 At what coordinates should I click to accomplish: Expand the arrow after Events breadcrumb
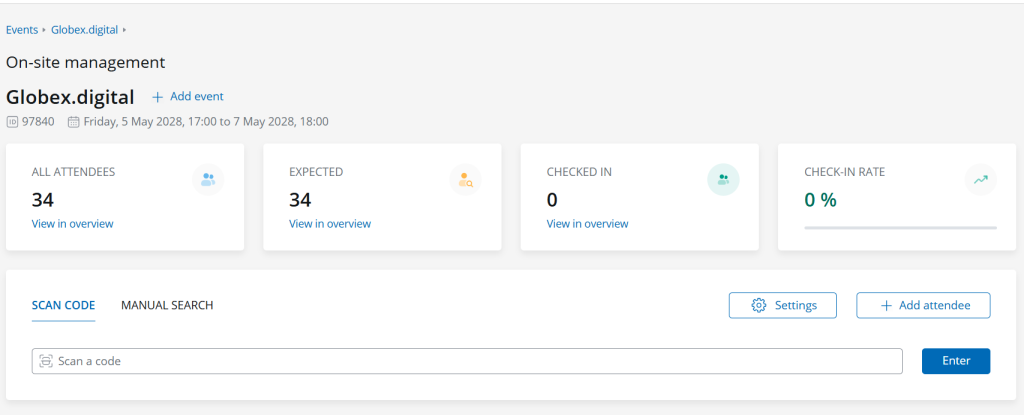pyautogui.click(x=45, y=31)
